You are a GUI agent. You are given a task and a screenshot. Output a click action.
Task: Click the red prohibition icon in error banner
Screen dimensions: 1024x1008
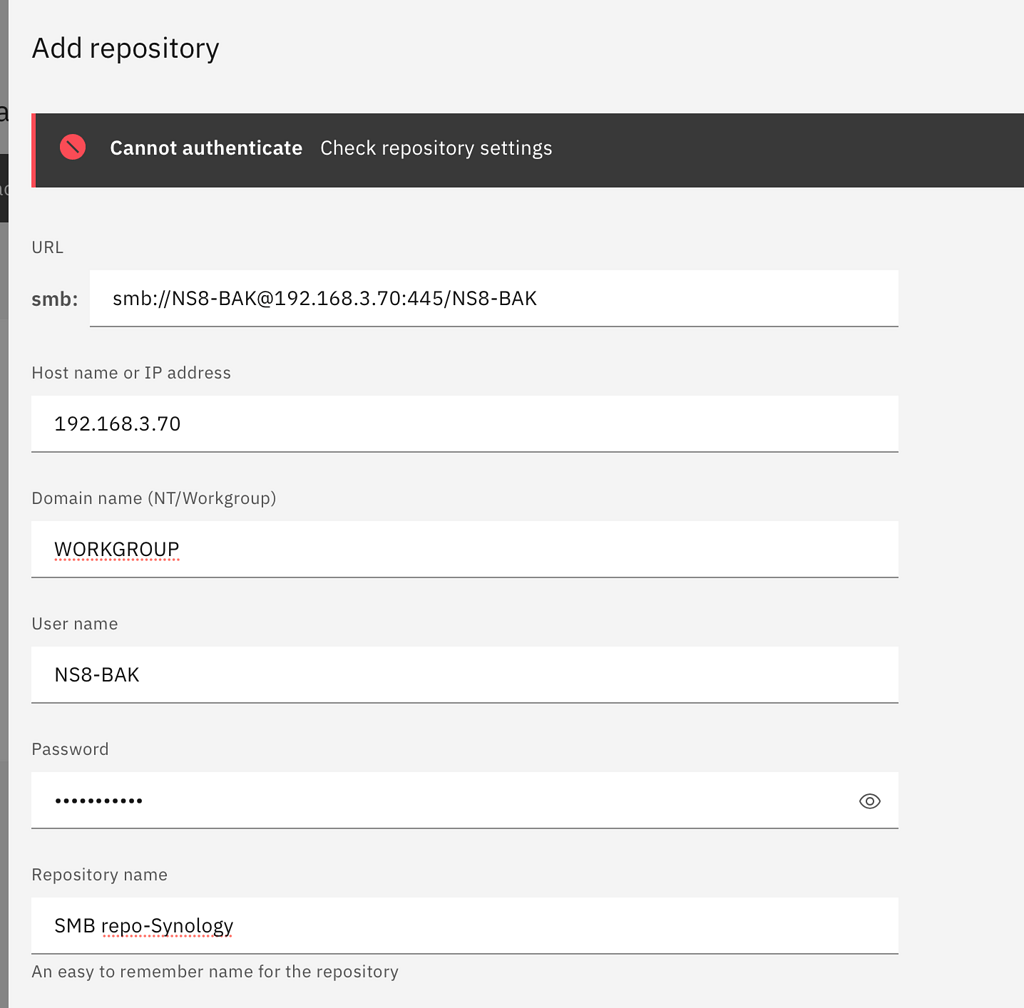click(72, 147)
